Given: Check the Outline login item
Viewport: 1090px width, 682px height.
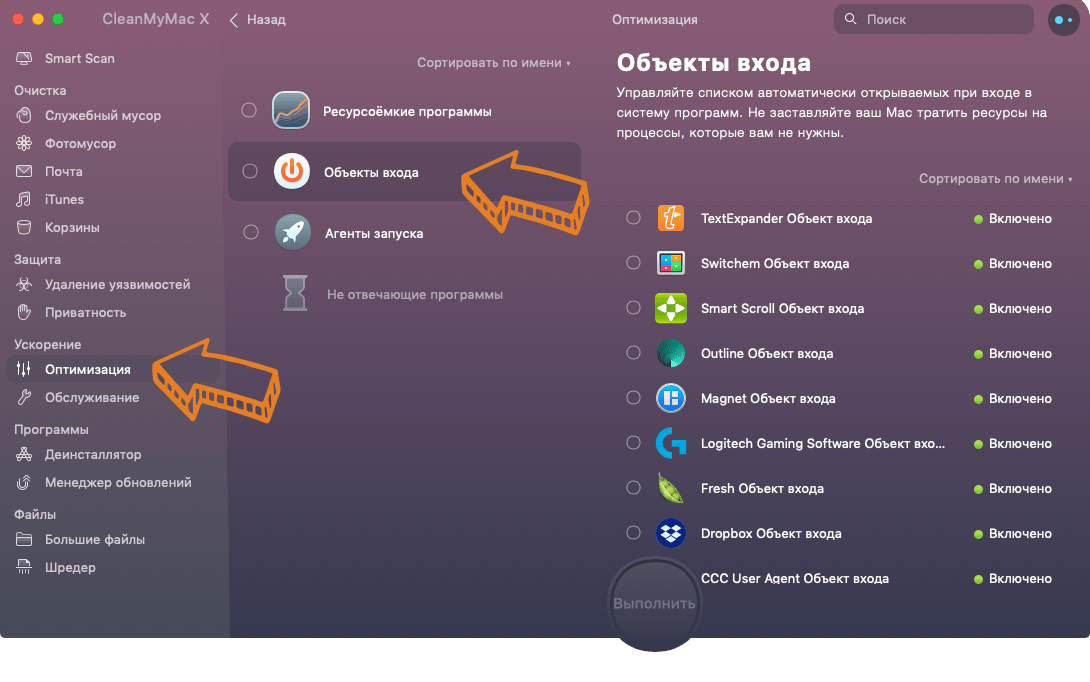Looking at the screenshot, I should tap(633, 352).
